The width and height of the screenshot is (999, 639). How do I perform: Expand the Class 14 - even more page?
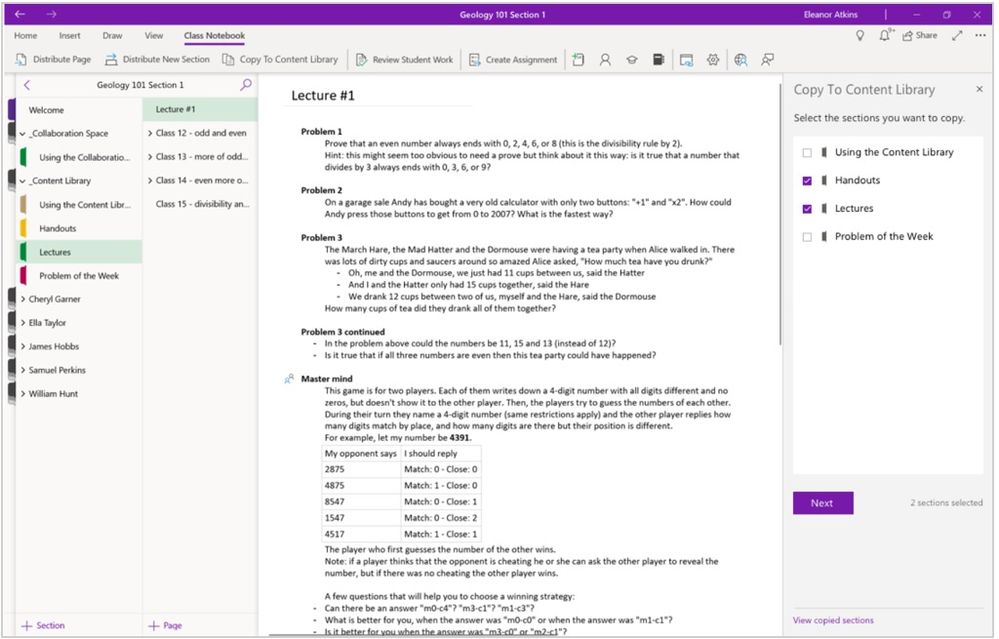point(150,180)
